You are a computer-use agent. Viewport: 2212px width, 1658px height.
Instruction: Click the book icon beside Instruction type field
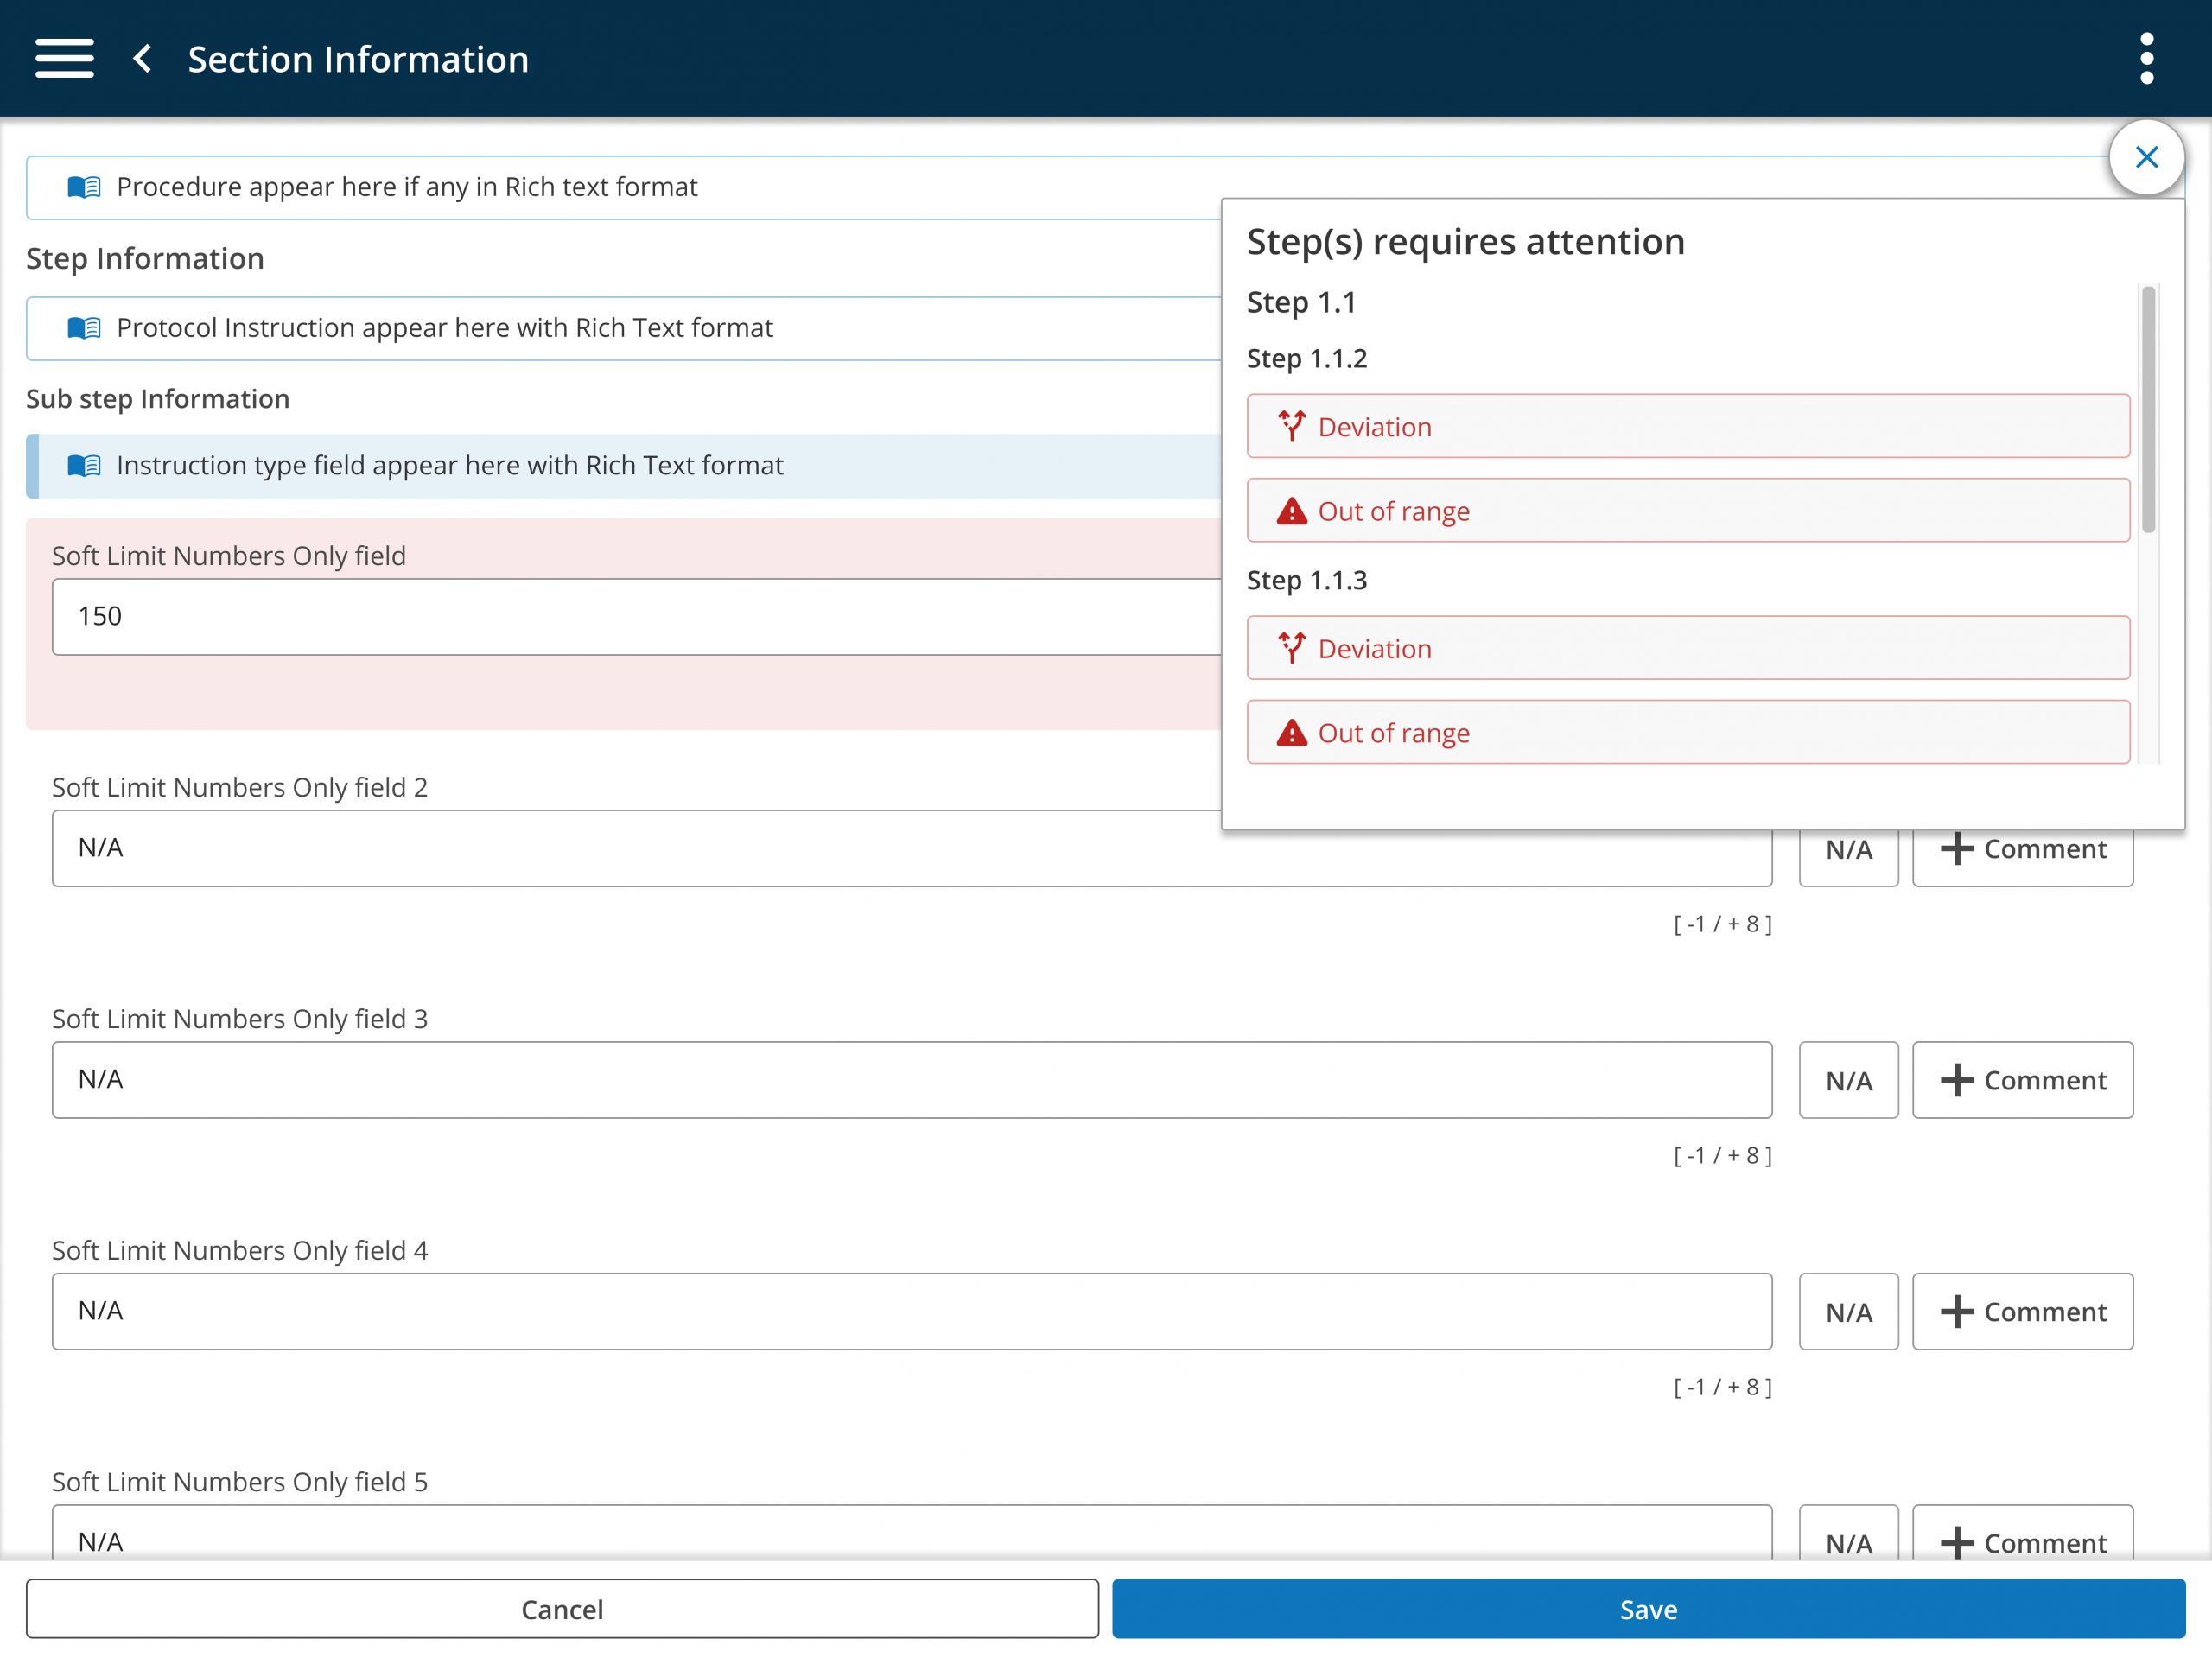(84, 466)
